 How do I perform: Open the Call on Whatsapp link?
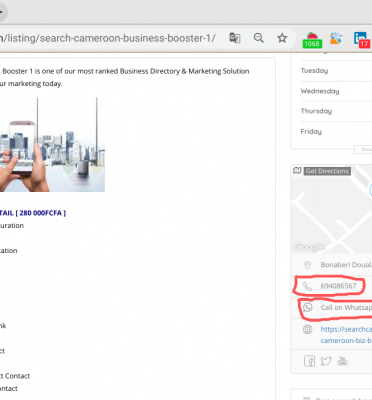pos(346,307)
